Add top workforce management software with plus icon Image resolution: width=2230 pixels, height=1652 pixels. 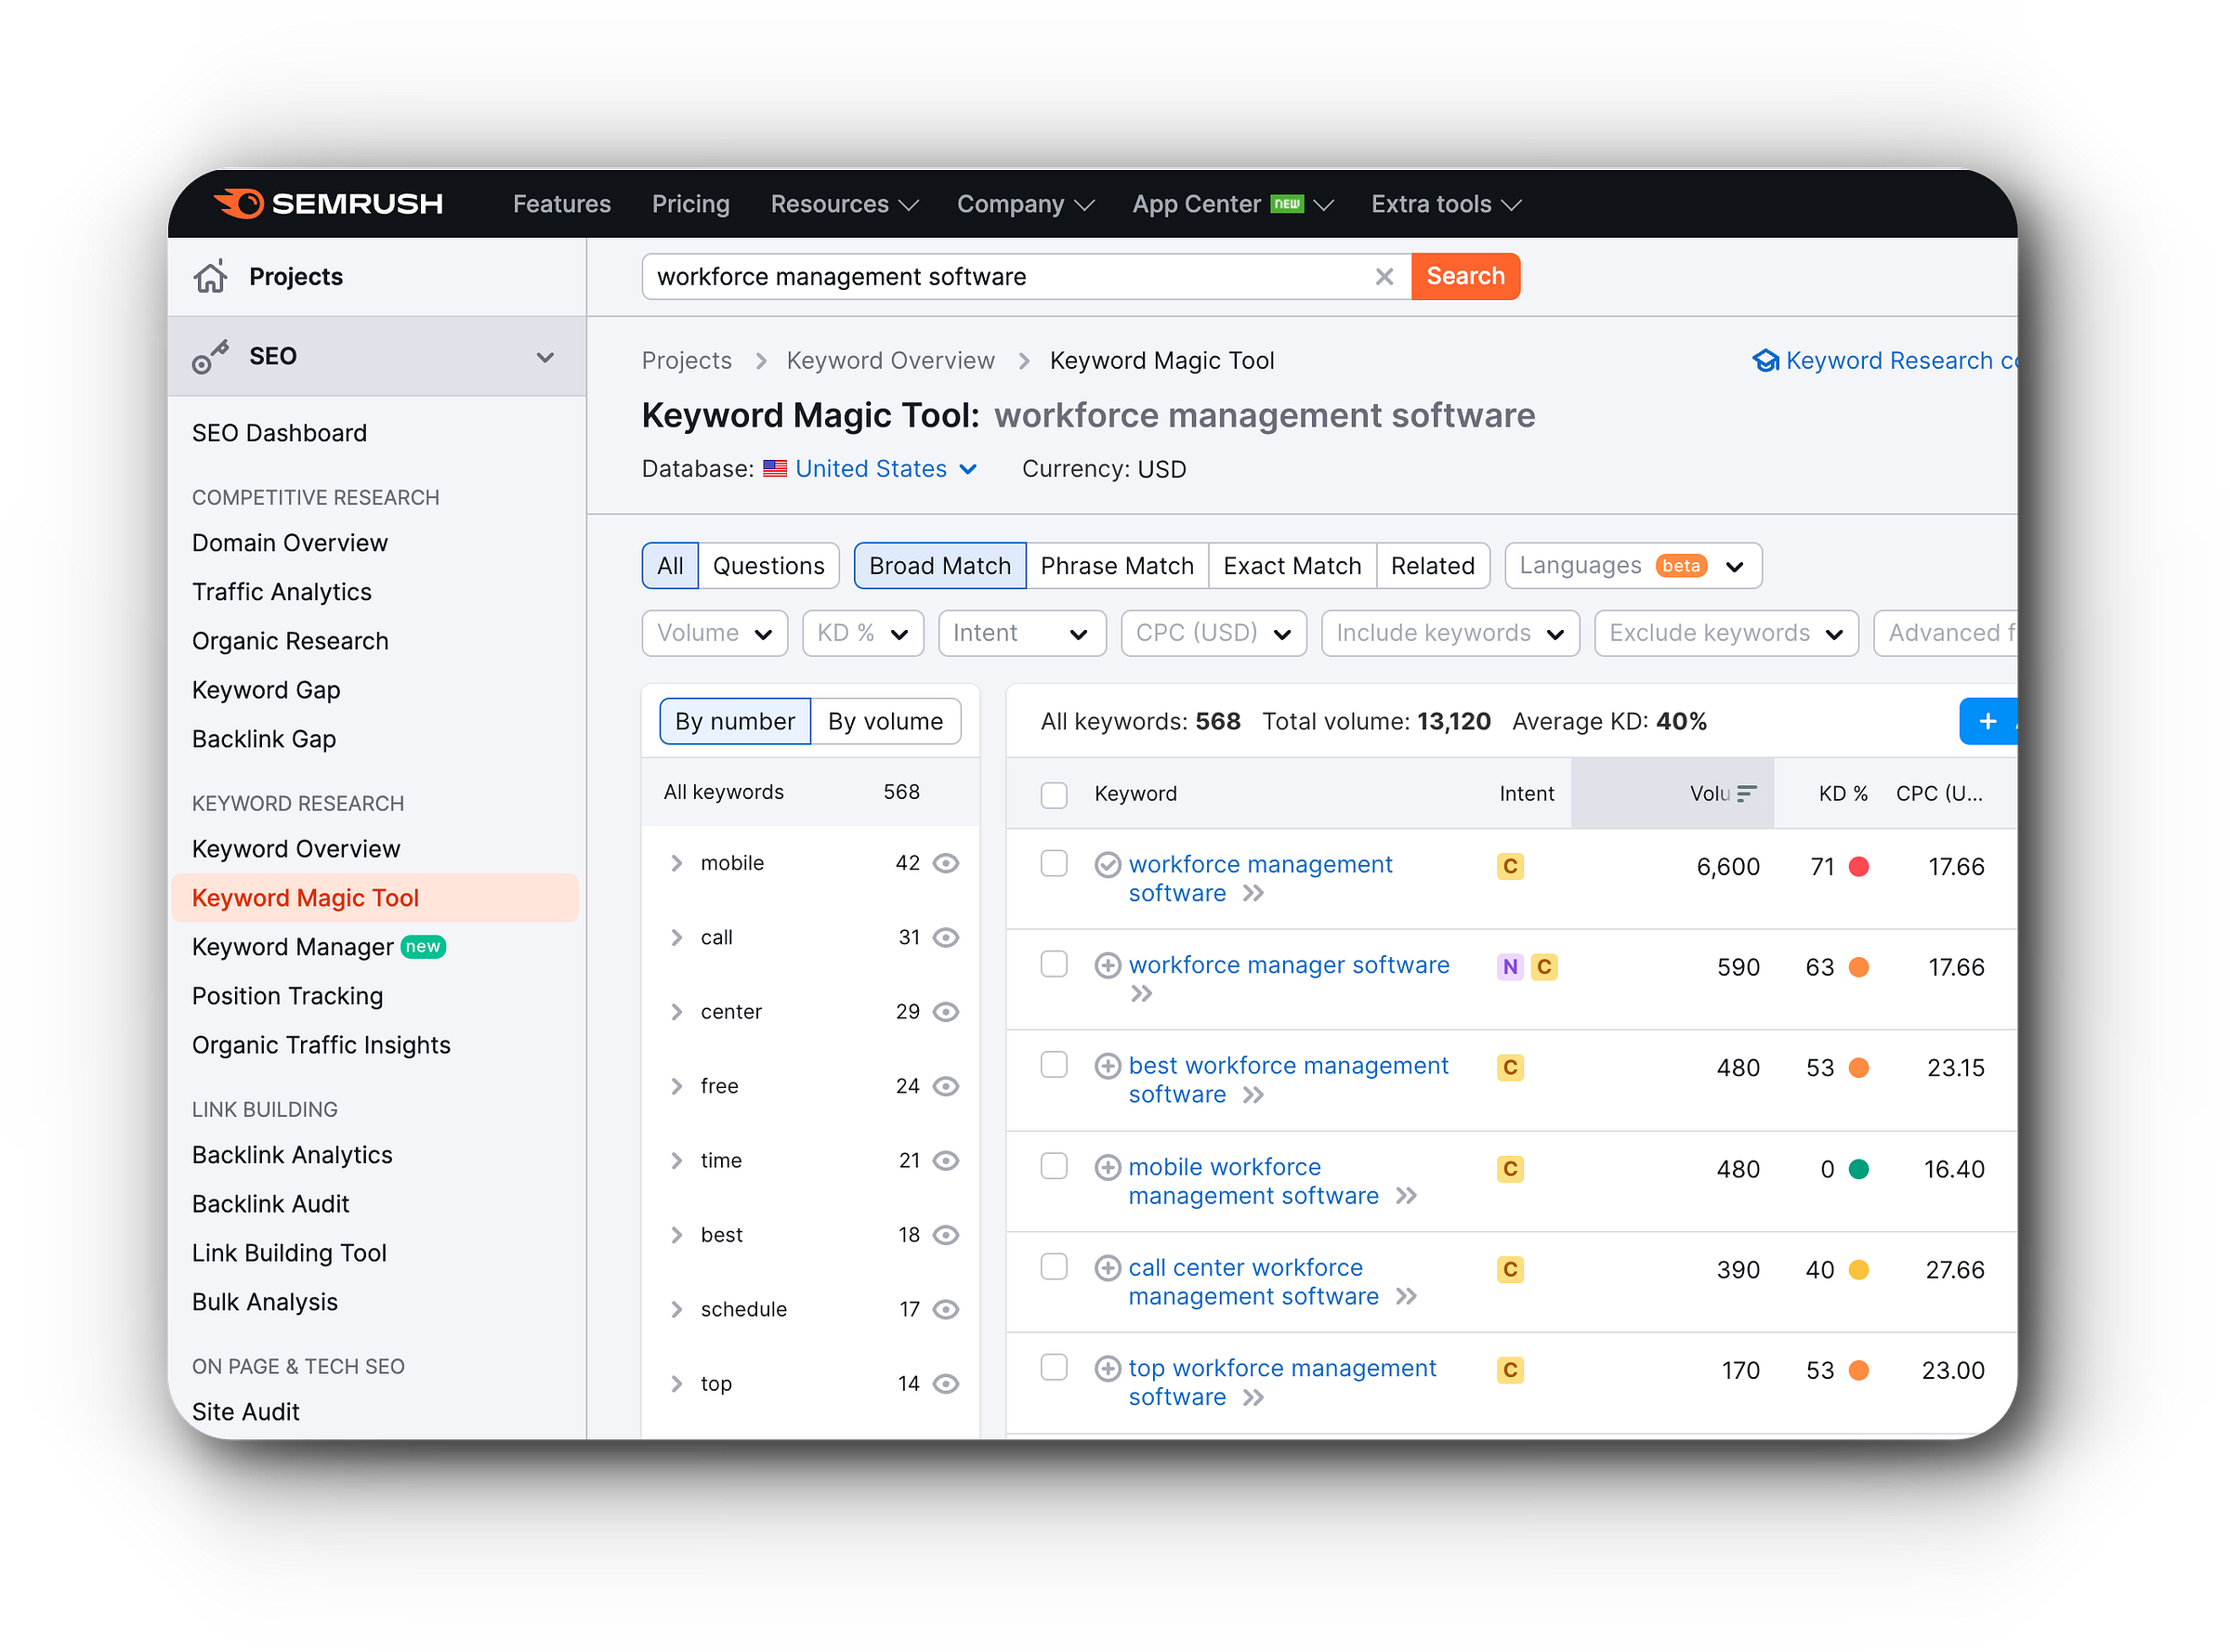point(1107,1369)
